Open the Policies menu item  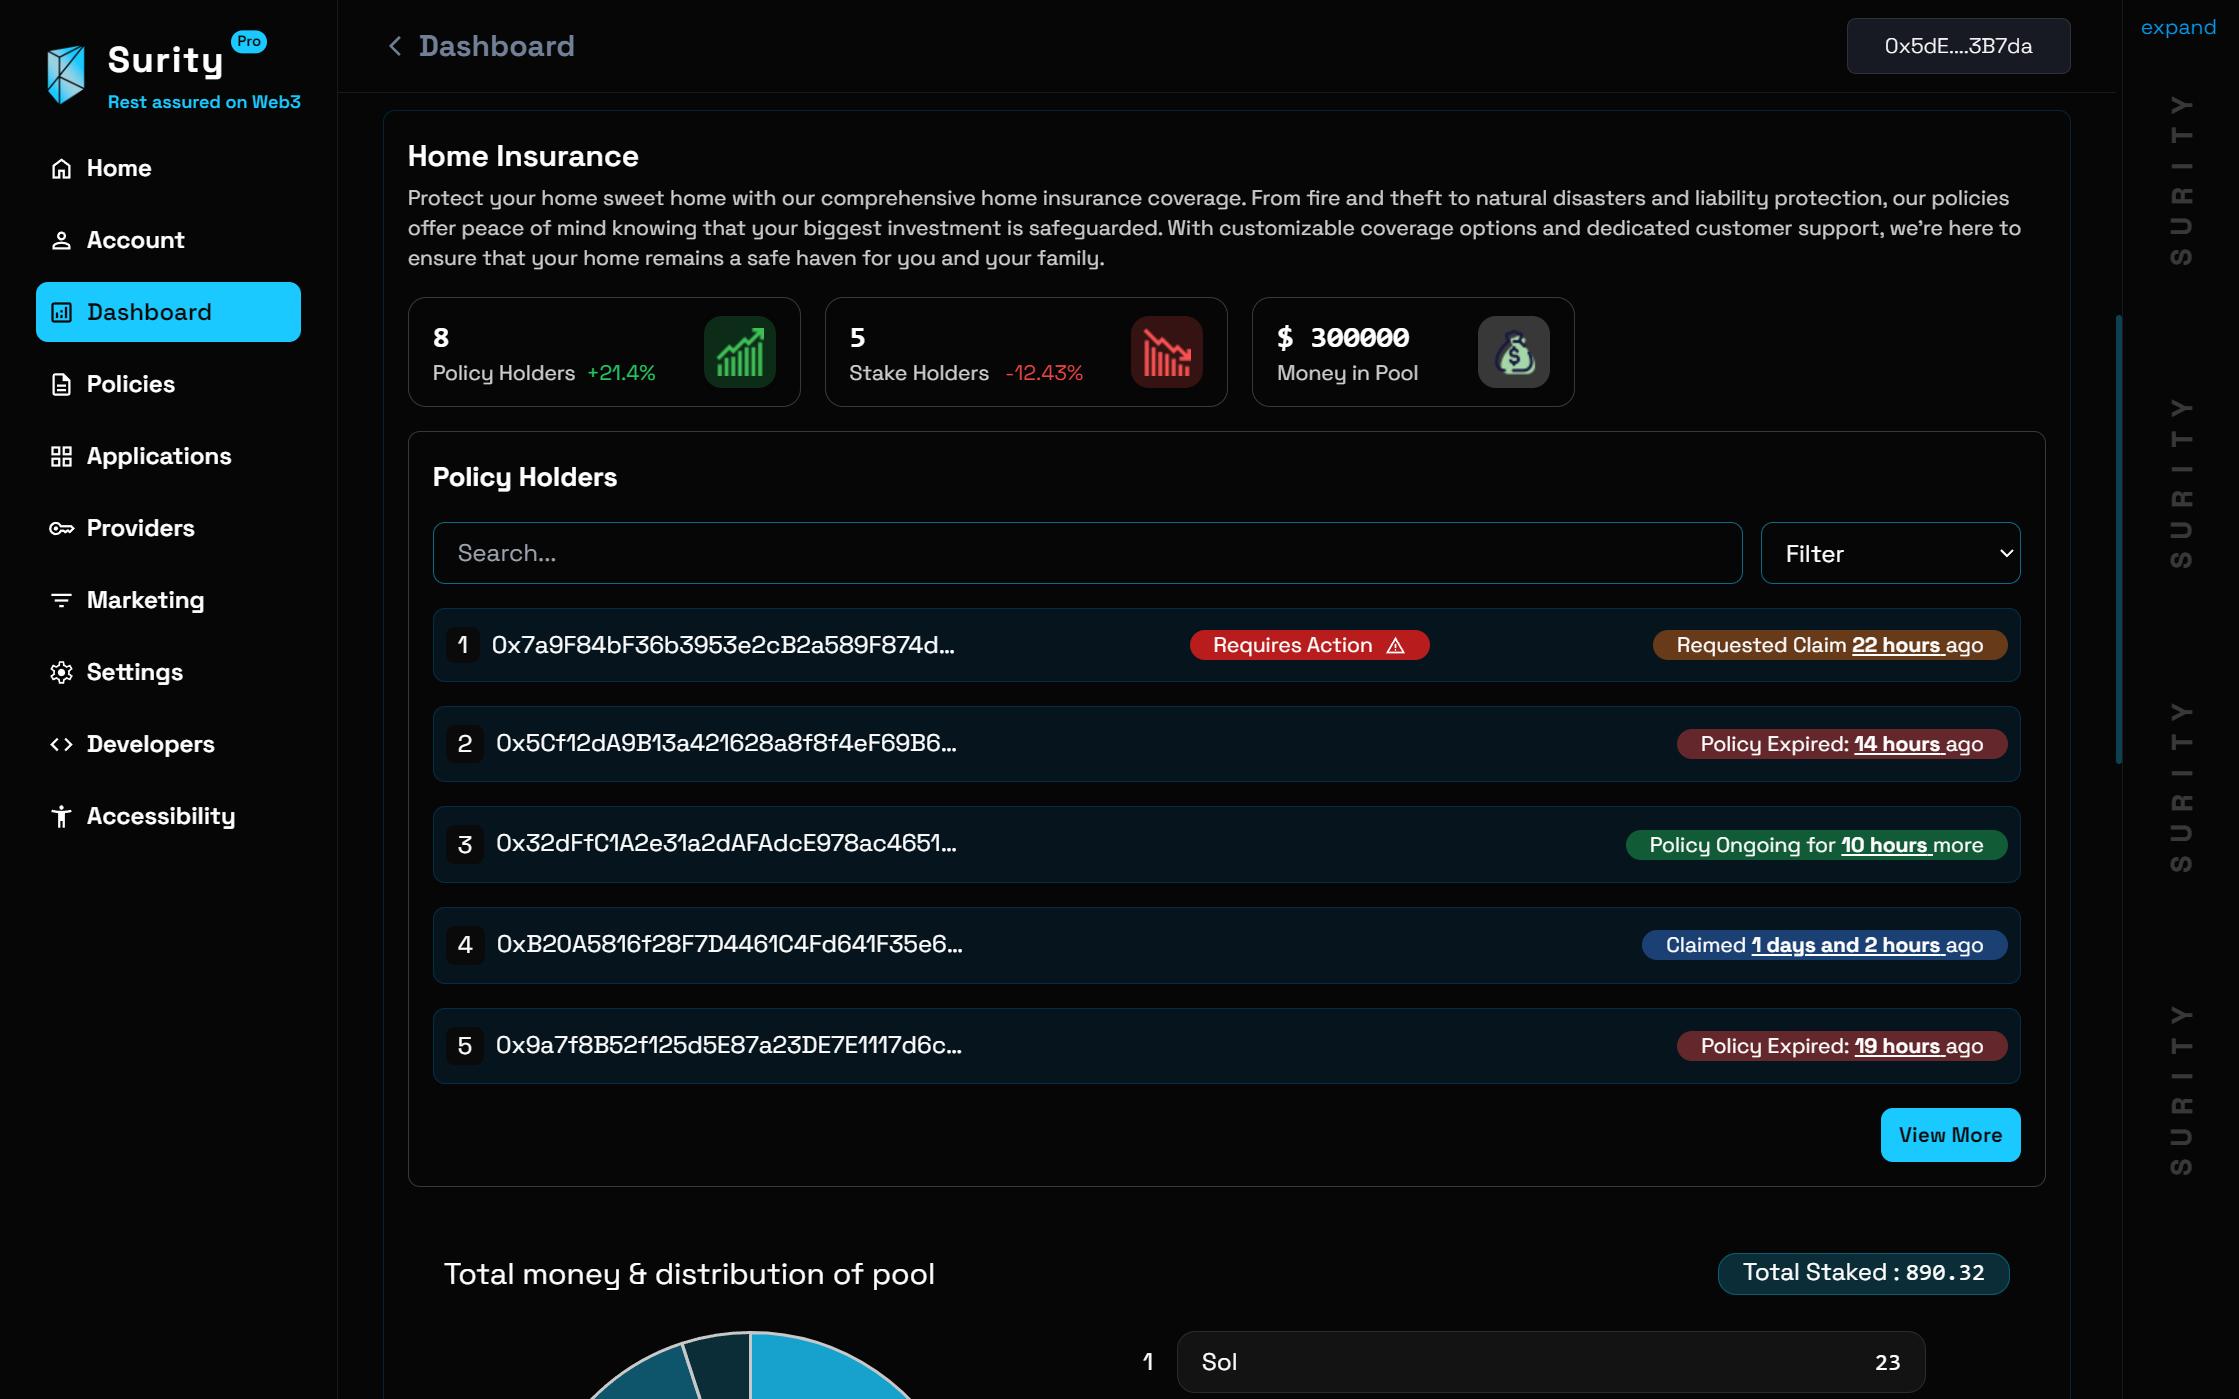(x=130, y=384)
